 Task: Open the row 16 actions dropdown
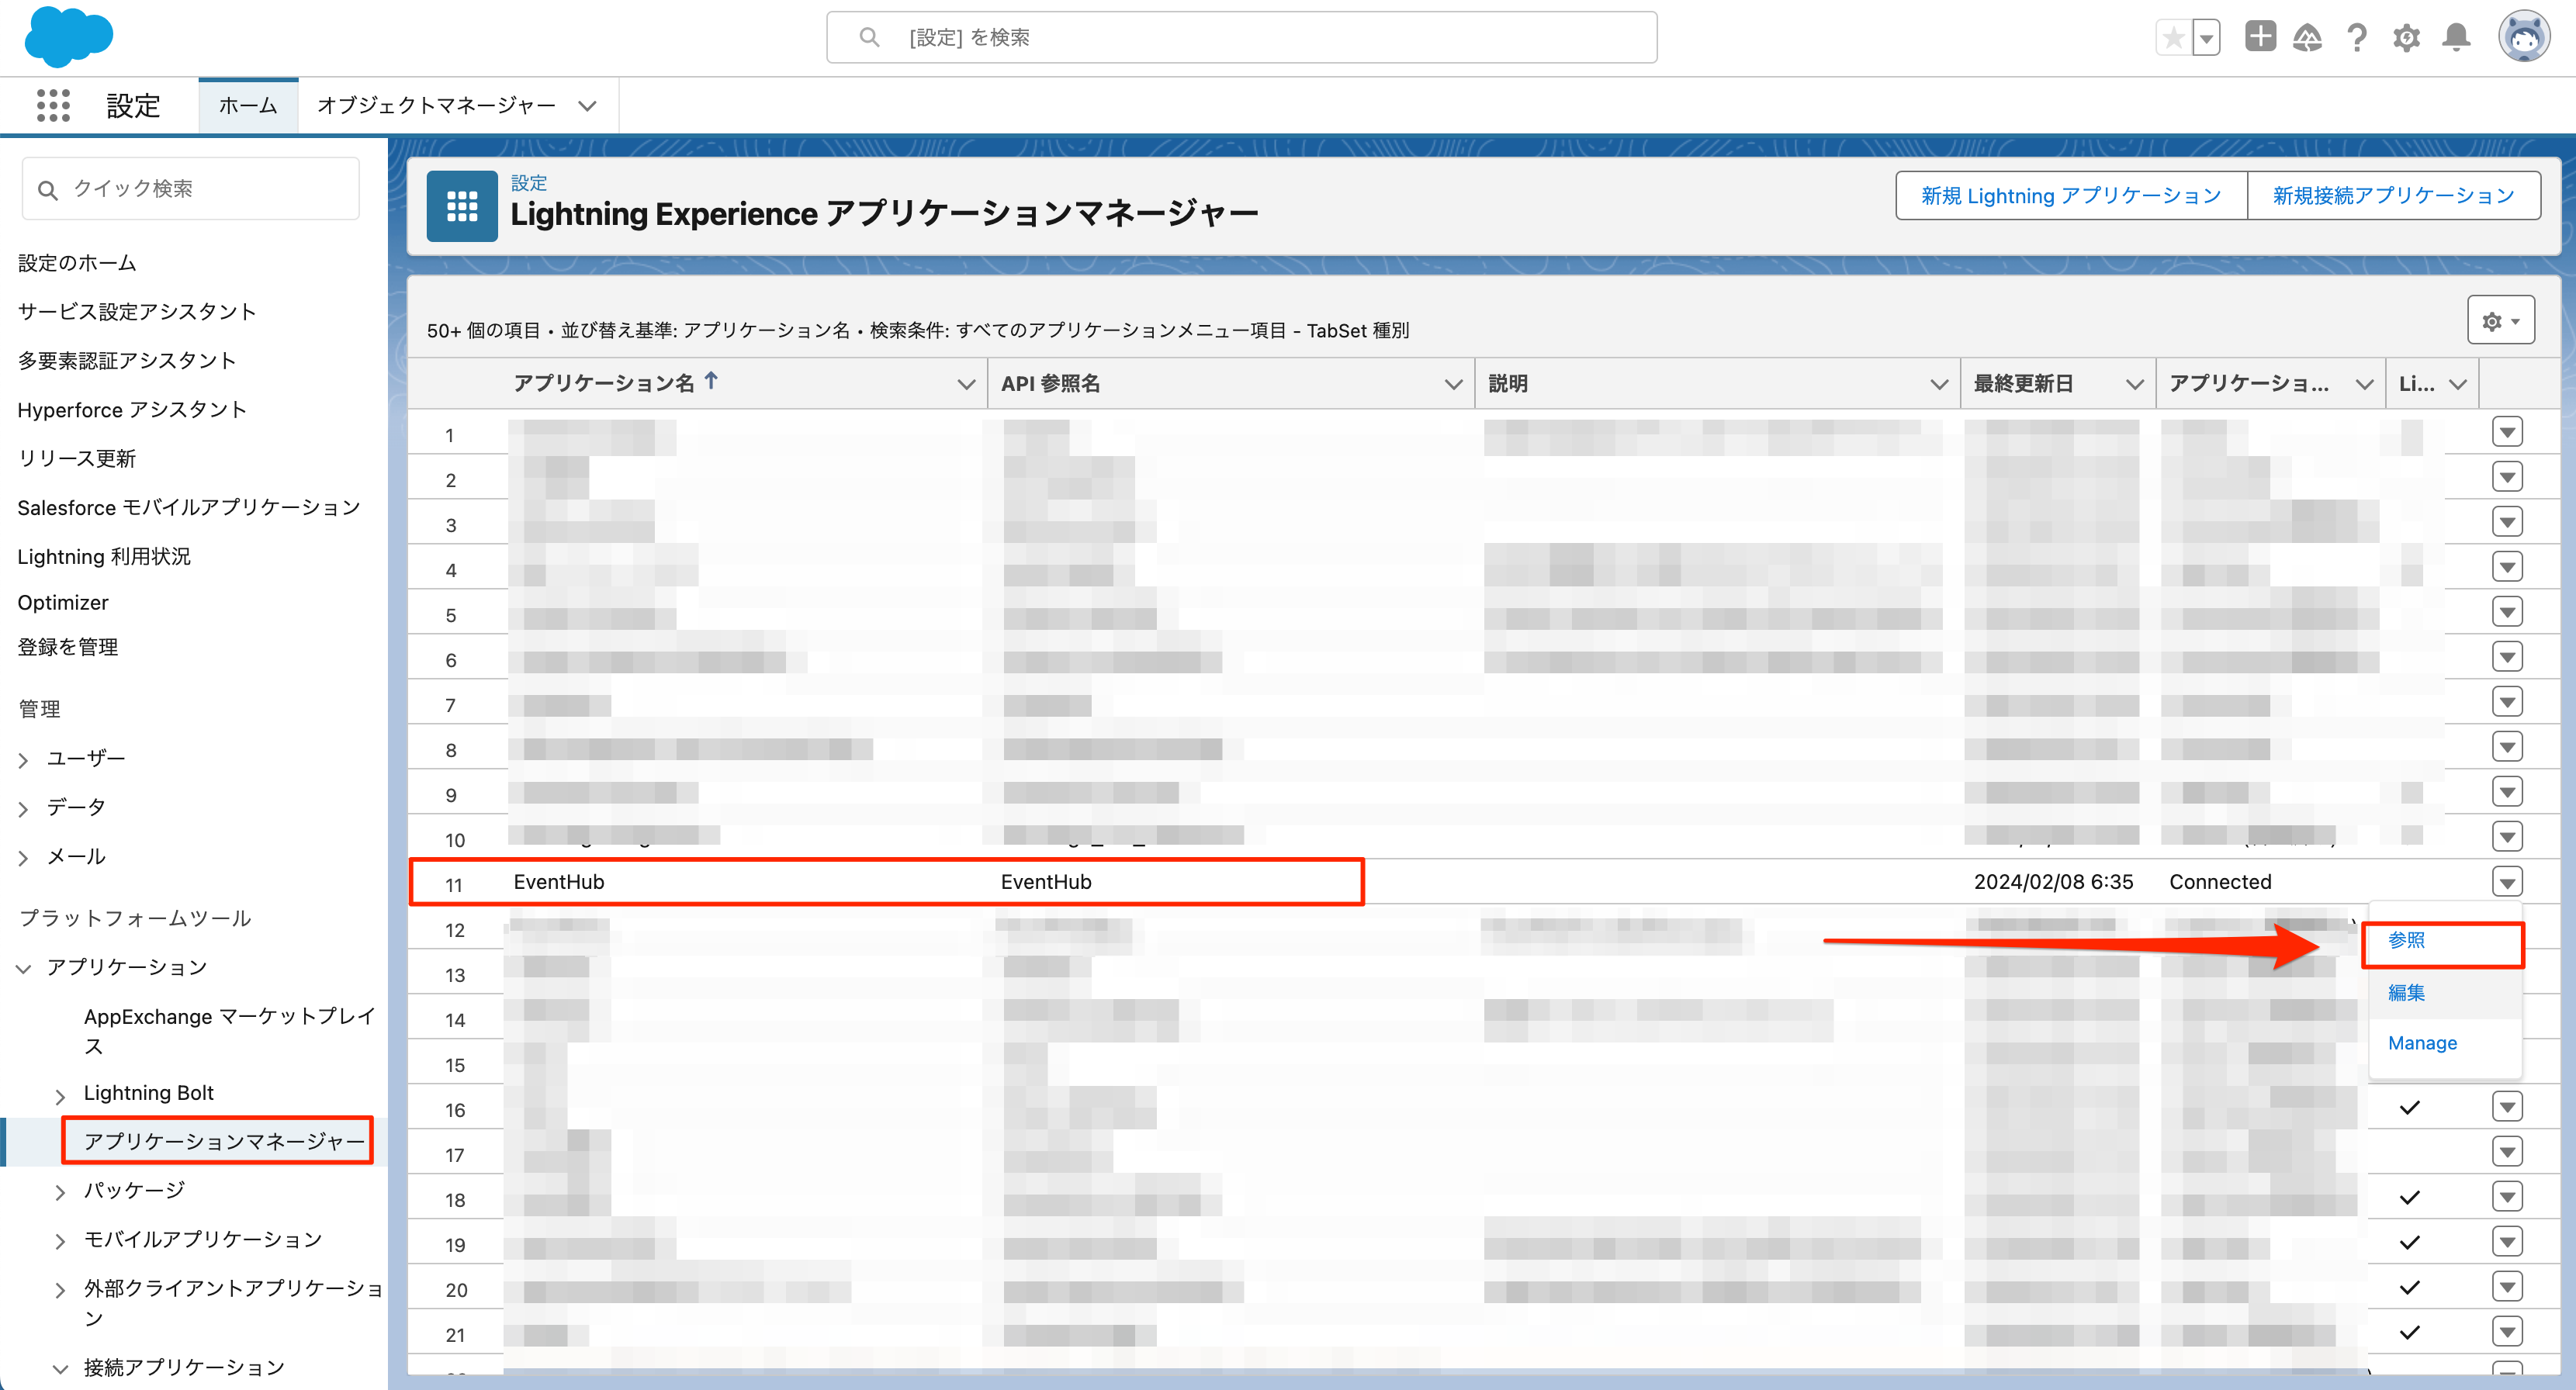[x=2506, y=1107]
